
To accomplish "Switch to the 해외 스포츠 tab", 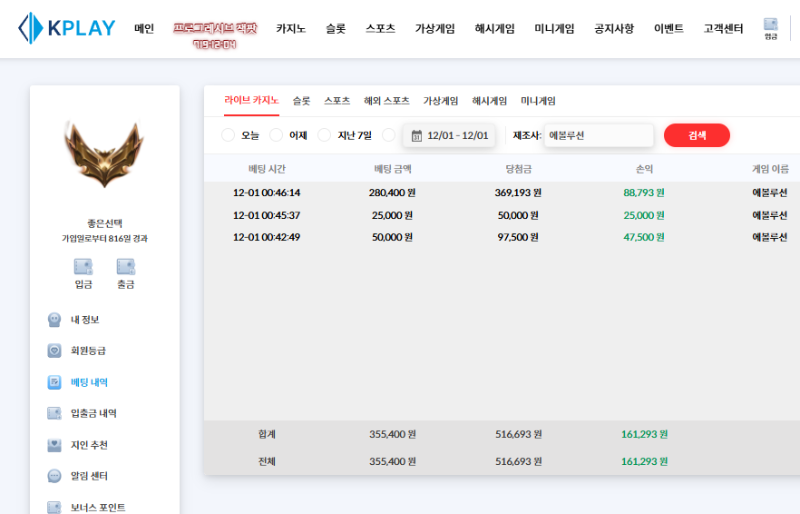I will click(x=387, y=101).
